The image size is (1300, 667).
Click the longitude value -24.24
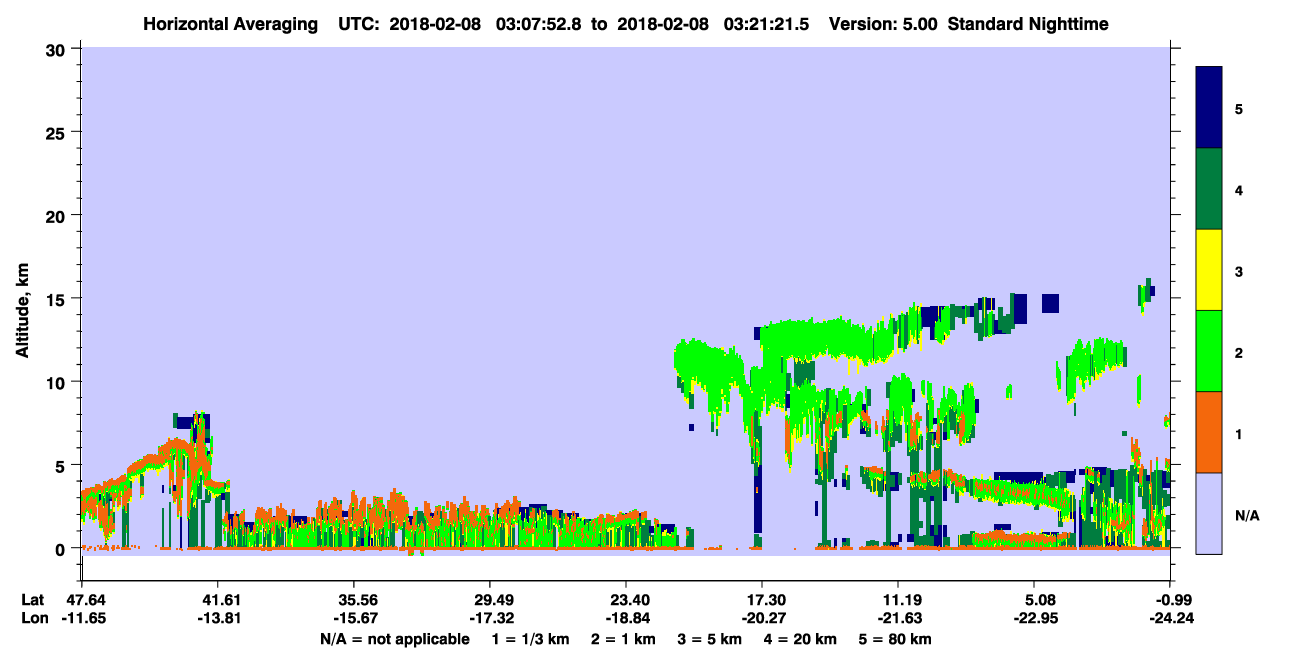1170,618
